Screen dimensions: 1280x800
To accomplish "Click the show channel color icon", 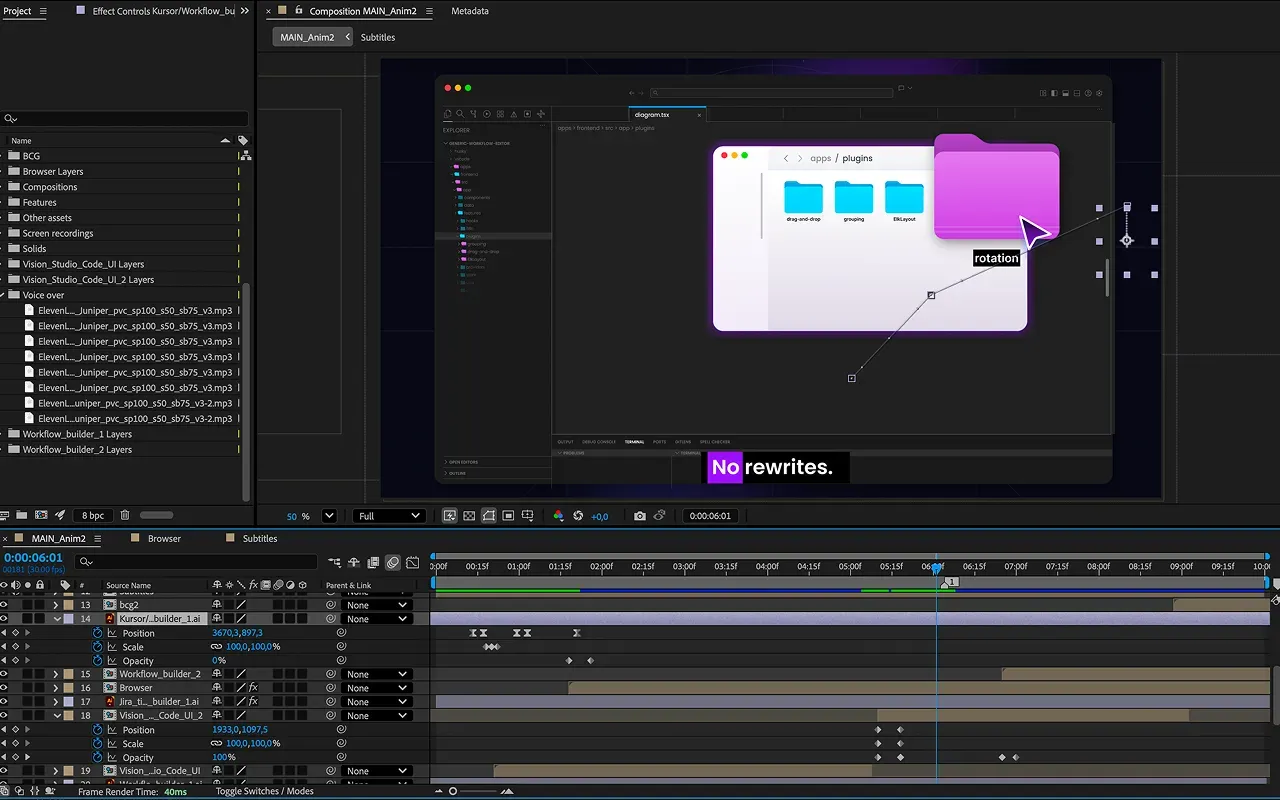I will tap(559, 516).
